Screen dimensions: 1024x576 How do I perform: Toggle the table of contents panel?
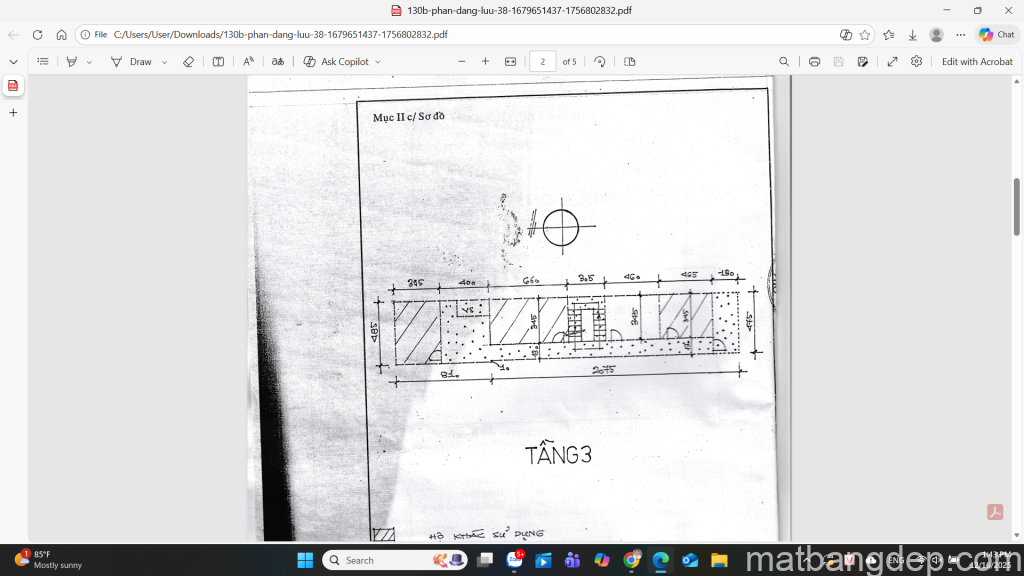pos(43,62)
